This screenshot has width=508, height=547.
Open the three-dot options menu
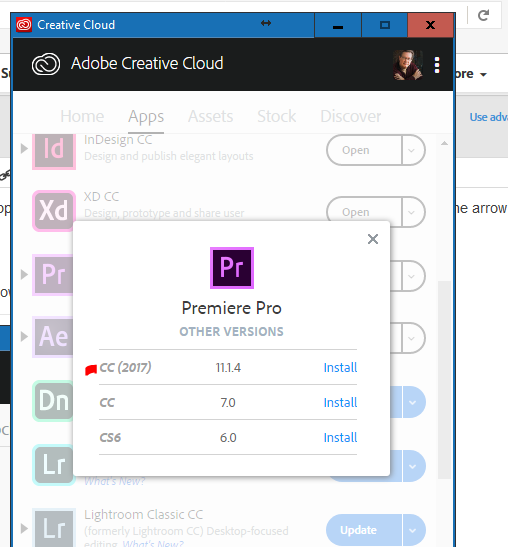click(437, 65)
